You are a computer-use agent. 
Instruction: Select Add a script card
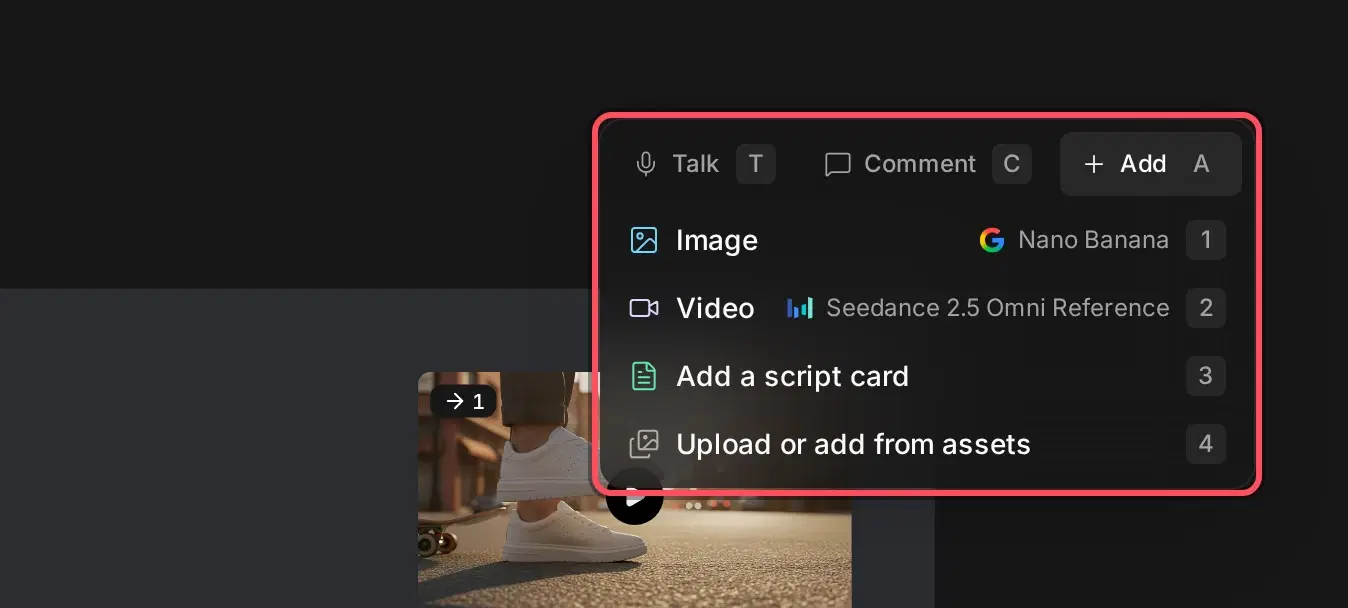927,376
